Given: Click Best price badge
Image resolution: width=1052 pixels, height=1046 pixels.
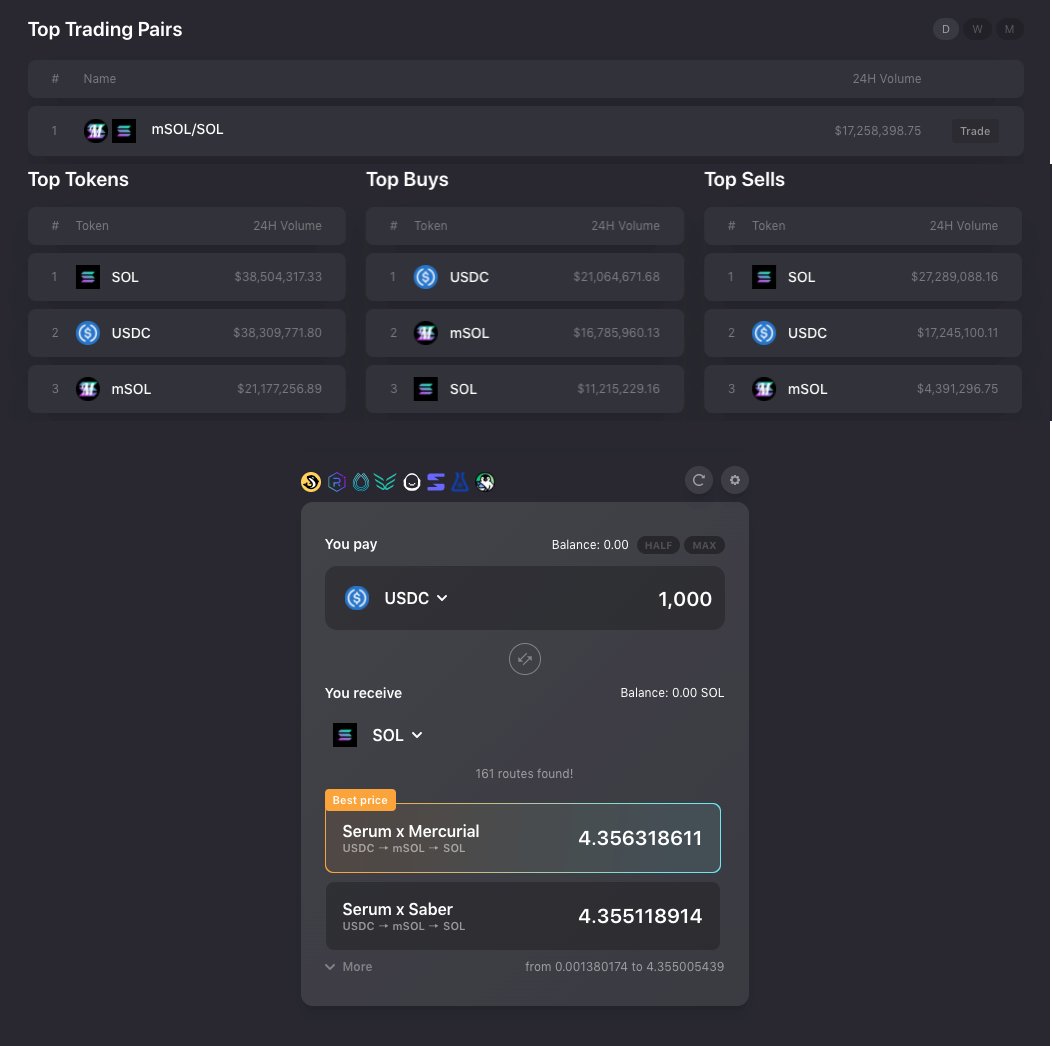Looking at the screenshot, I should pos(360,800).
